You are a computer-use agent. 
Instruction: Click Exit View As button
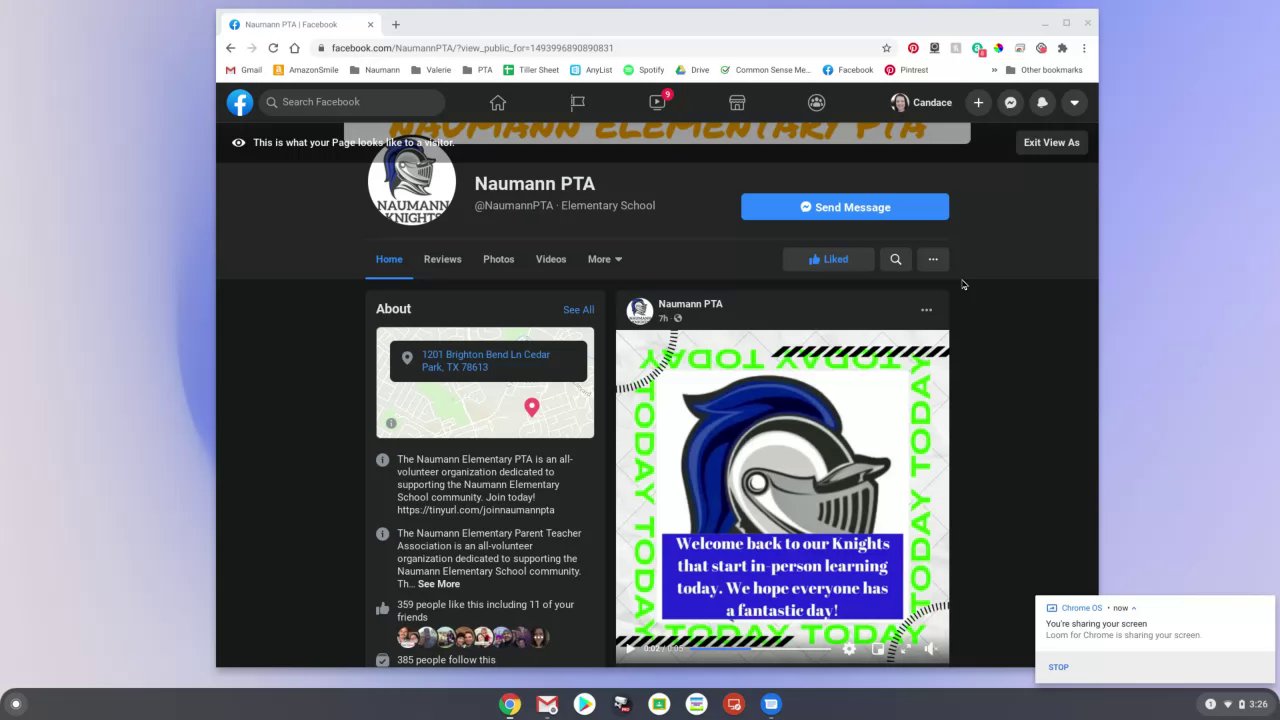1051,142
